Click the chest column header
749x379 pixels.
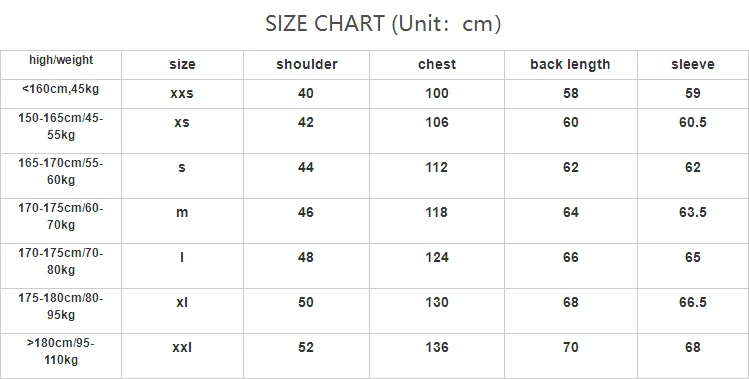tap(437, 65)
